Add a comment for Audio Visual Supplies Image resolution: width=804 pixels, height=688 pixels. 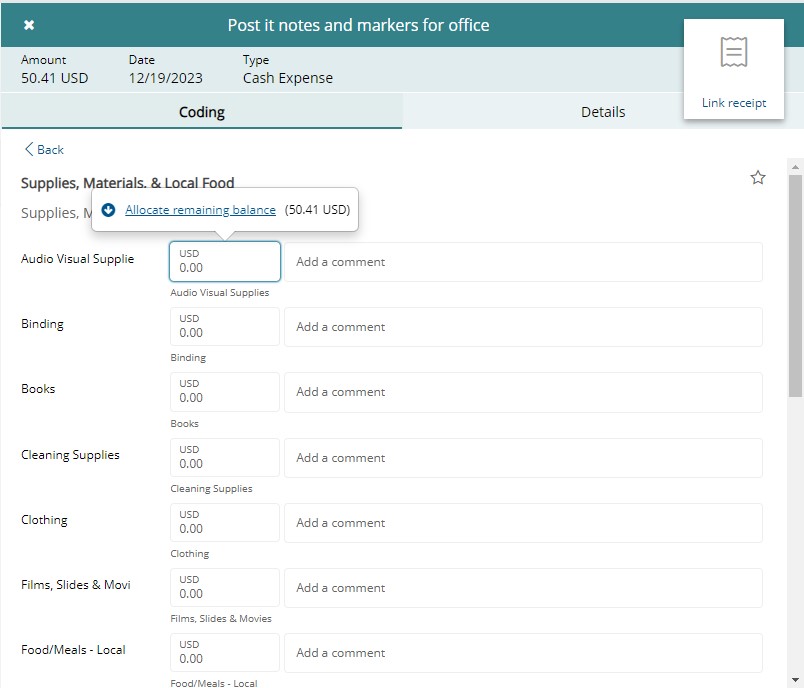pos(523,262)
